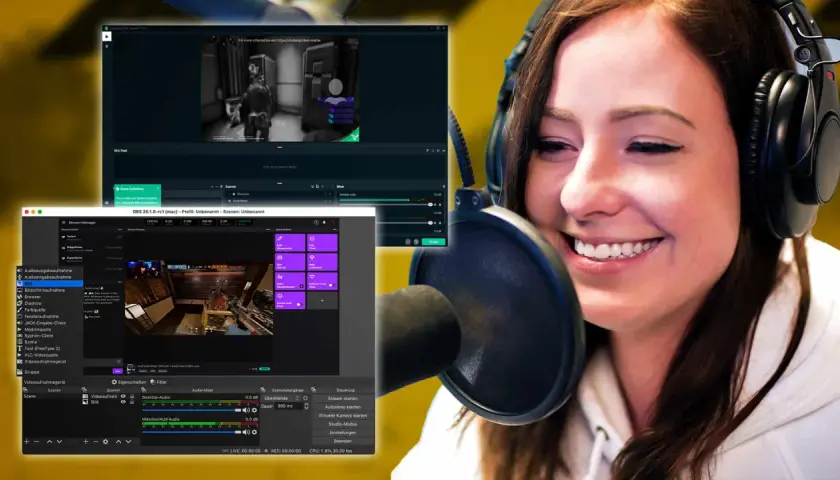
Task: Open the Desktop-Audio settings gear
Action: pyautogui.click(x=254, y=410)
